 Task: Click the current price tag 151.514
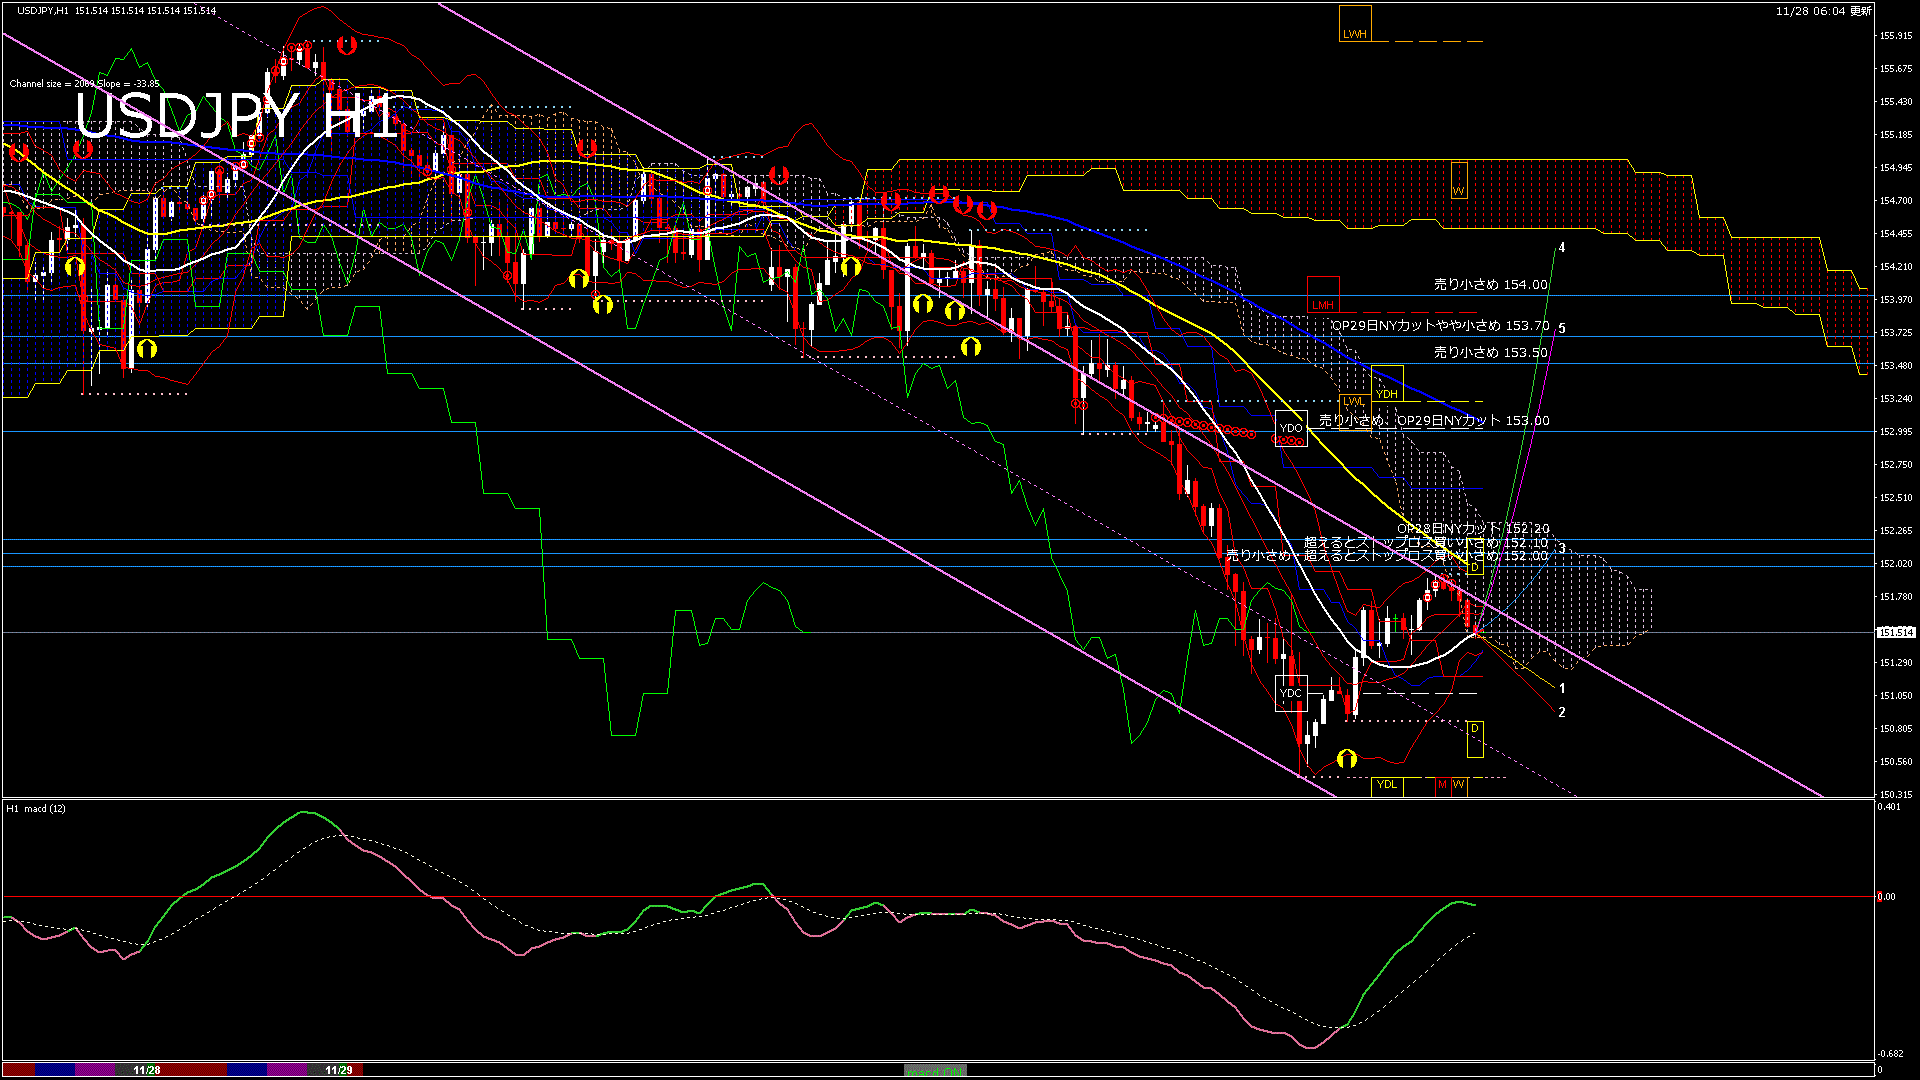[x=1896, y=632]
